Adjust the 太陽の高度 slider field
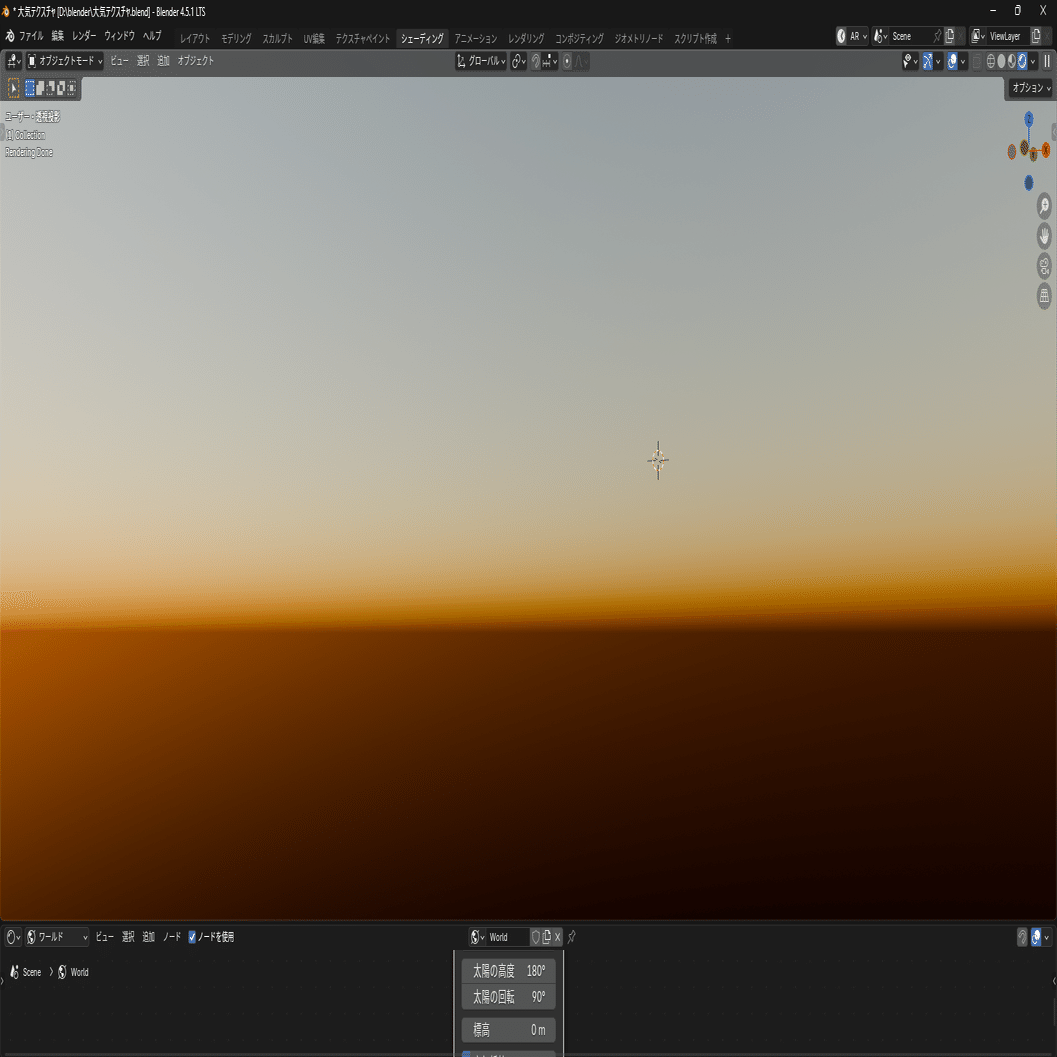Image resolution: width=1057 pixels, height=1057 pixels. [509, 971]
